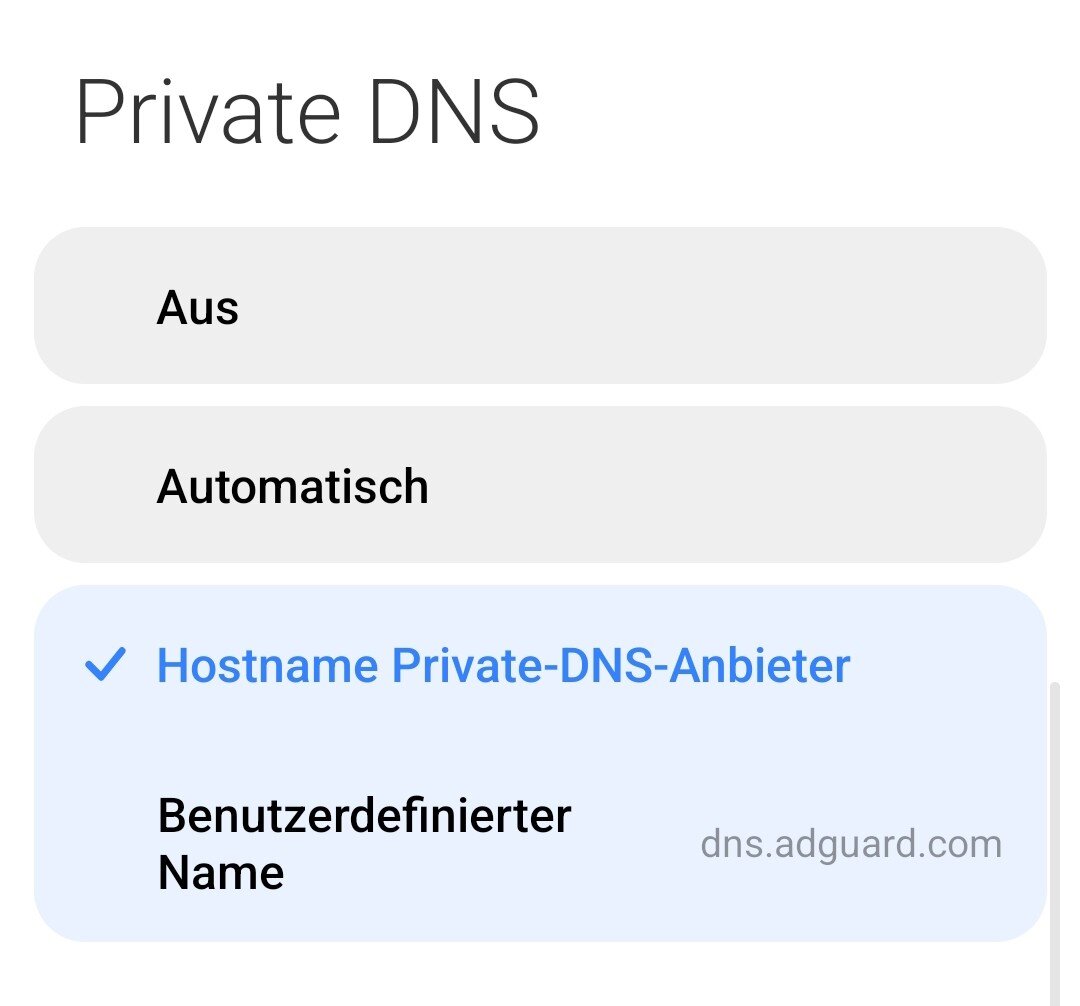Tap the checkmark beside the Hostname option
1080x1006 pixels.
click(105, 665)
